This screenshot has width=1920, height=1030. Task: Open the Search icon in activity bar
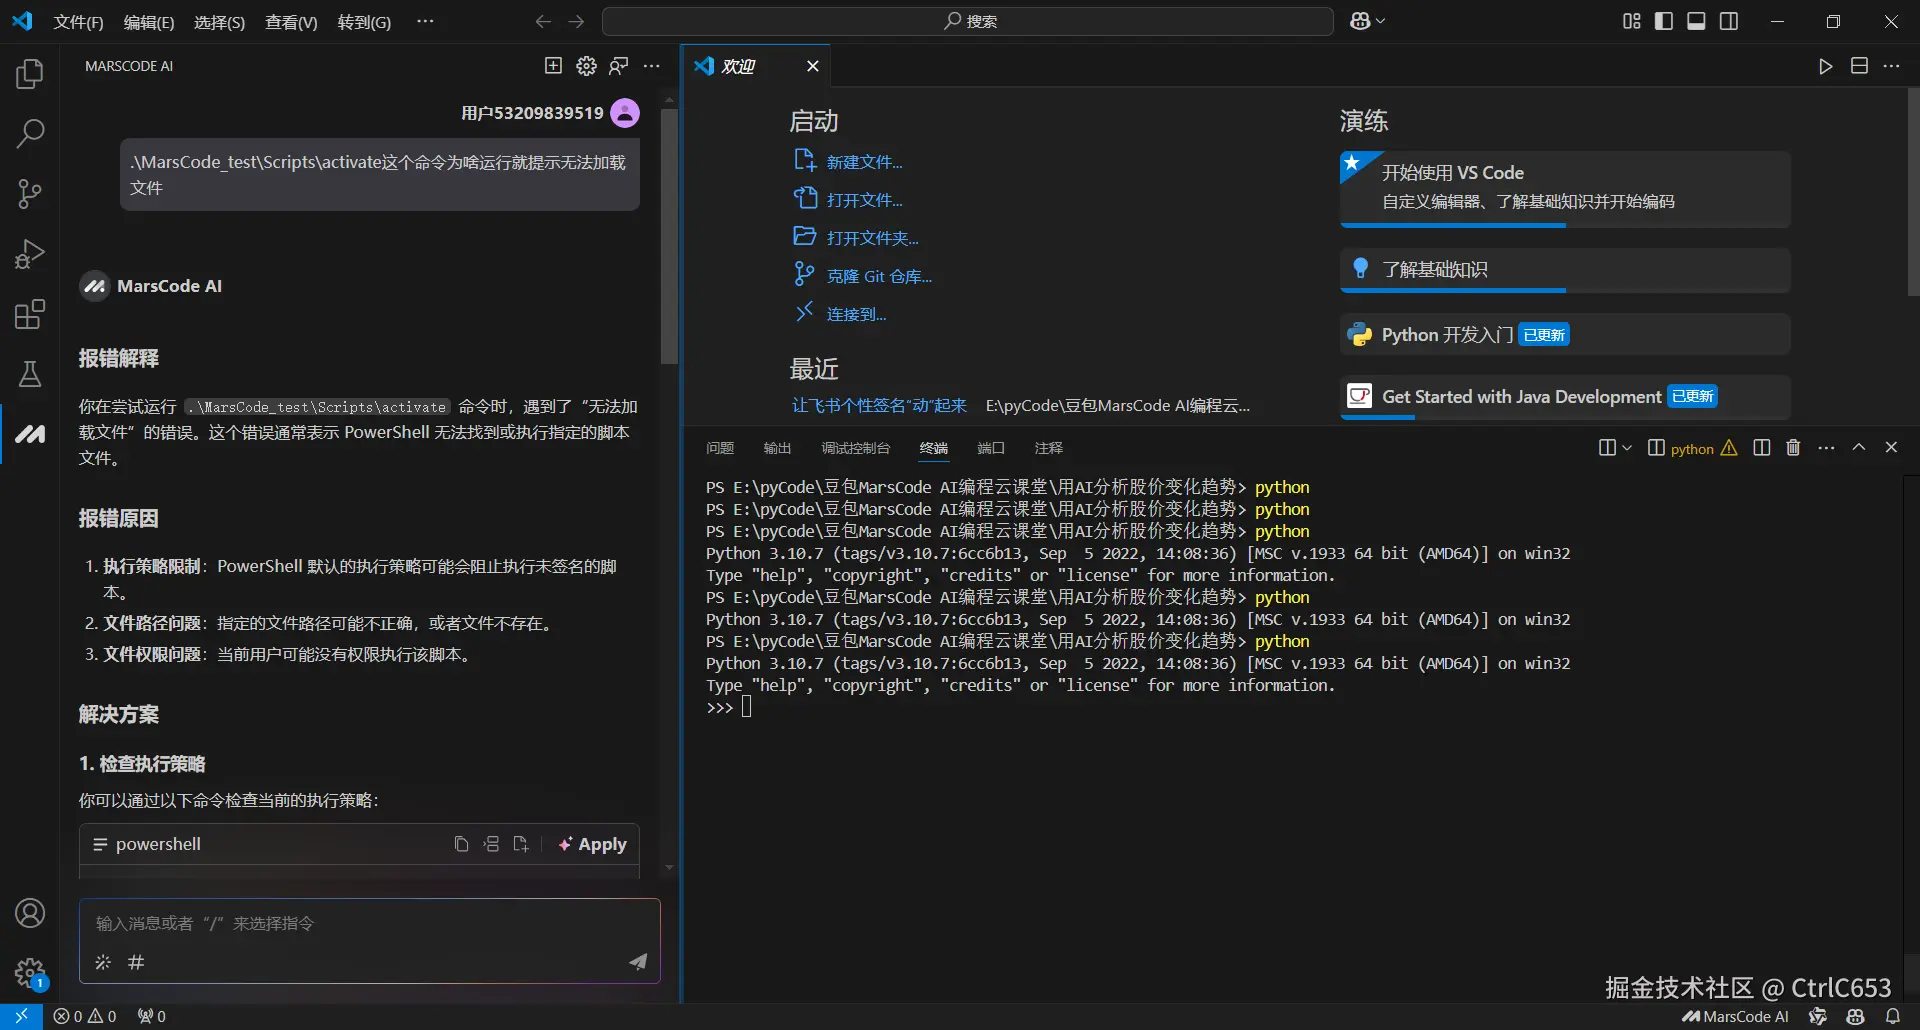[29, 133]
